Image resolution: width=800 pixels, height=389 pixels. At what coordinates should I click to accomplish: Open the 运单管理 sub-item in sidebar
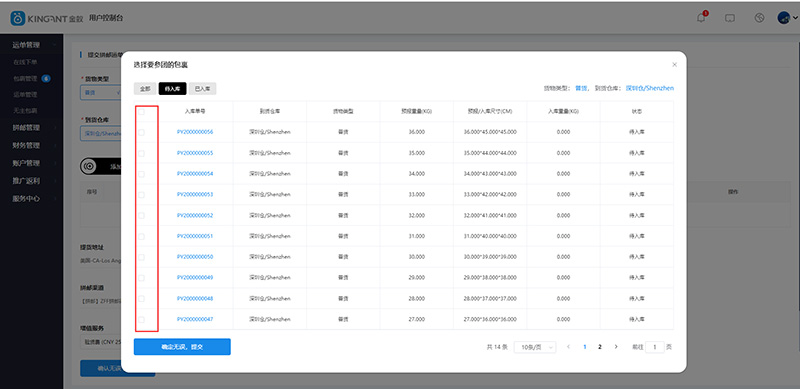26,94
